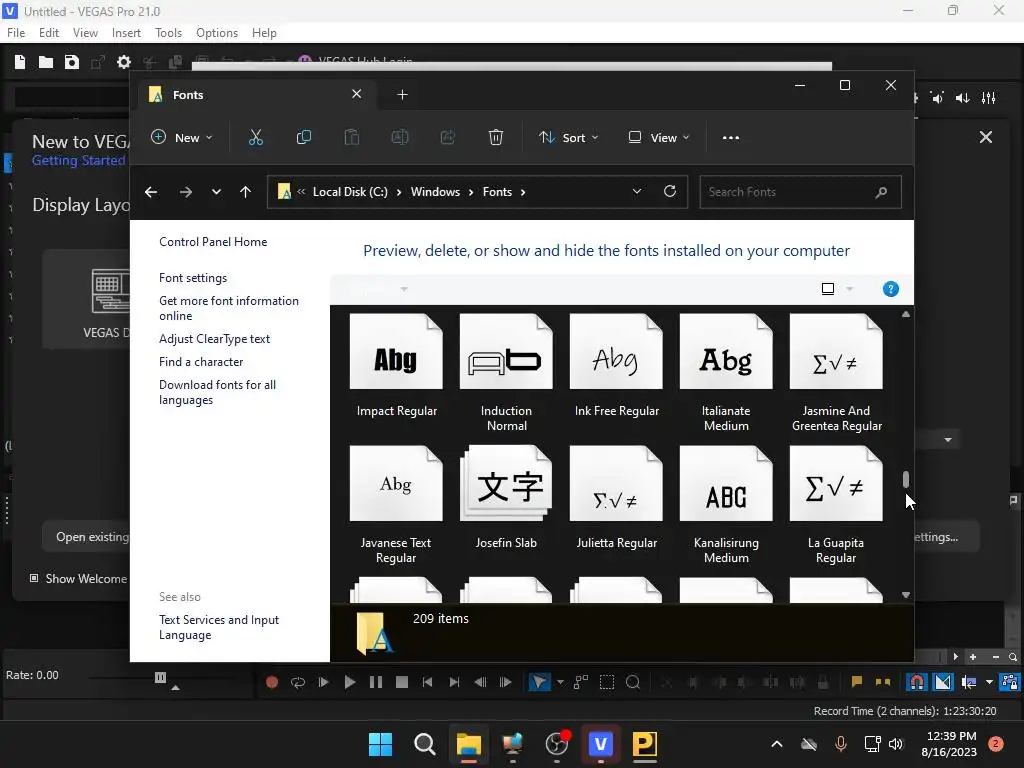Open project Properties gear icon in VEGAS
The height and width of the screenshot is (768, 1024).
[123, 62]
